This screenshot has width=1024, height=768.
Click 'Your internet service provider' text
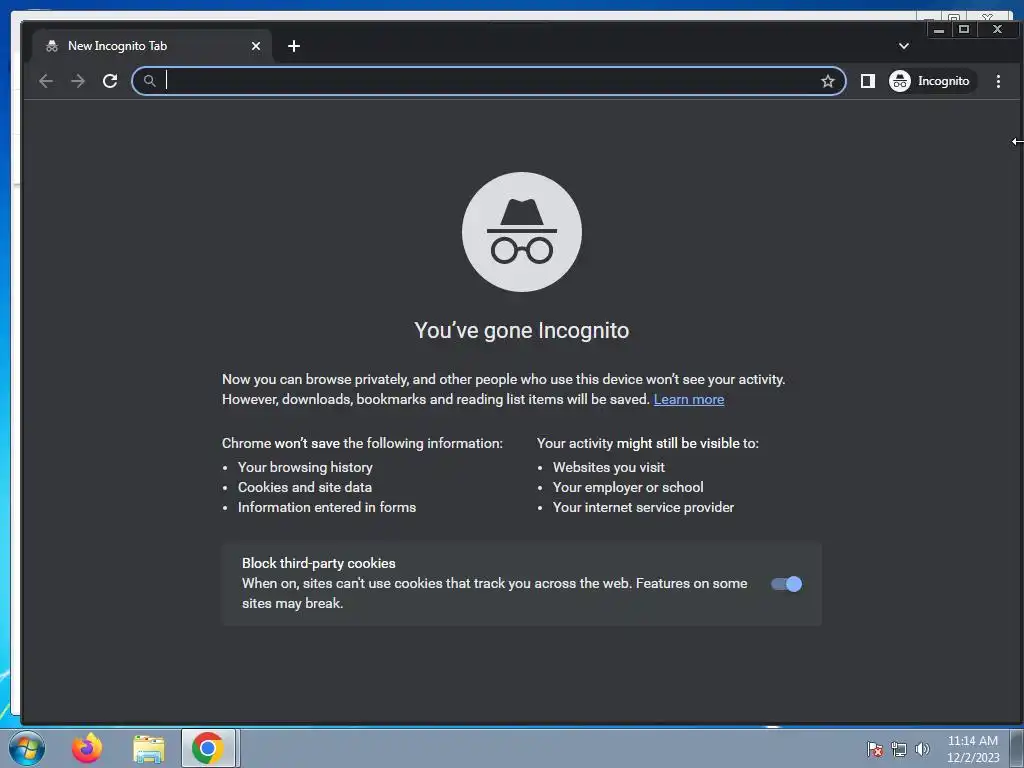point(643,507)
